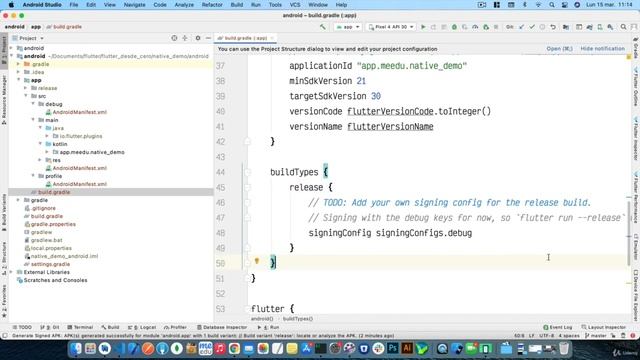Click the lightbulb intention icon on line 50
The height and width of the screenshot is (360, 640).
point(257,260)
